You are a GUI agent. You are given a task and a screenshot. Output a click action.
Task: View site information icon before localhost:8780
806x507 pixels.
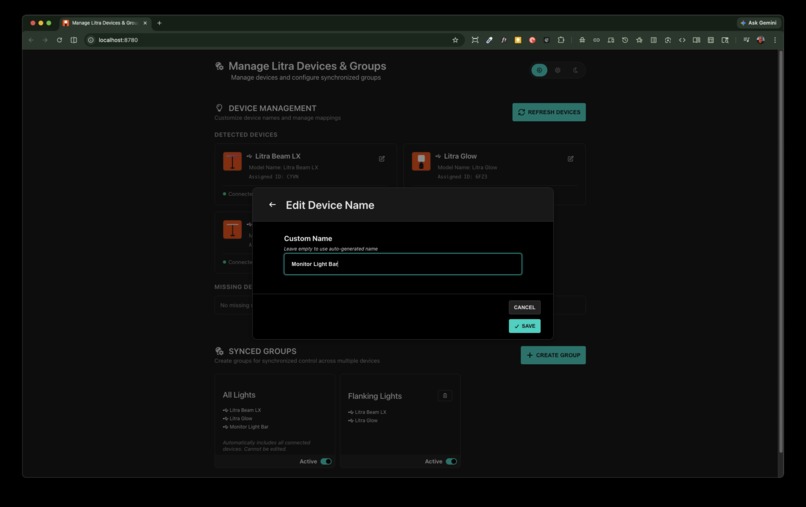[90, 40]
